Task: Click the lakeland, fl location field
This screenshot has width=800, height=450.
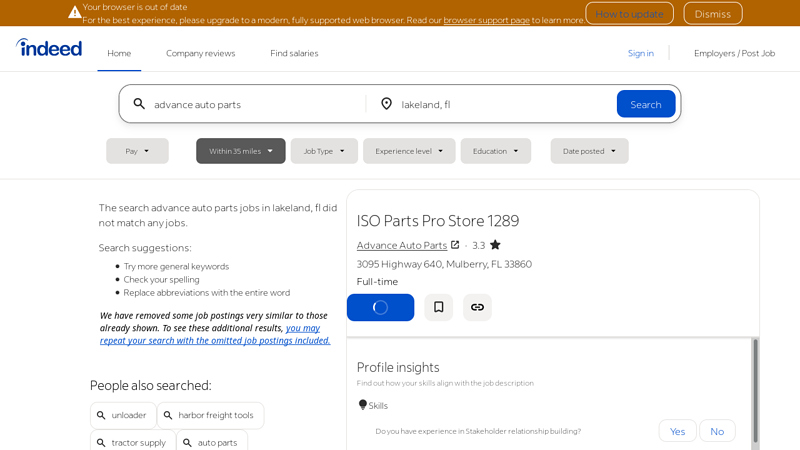Action: click(x=500, y=104)
